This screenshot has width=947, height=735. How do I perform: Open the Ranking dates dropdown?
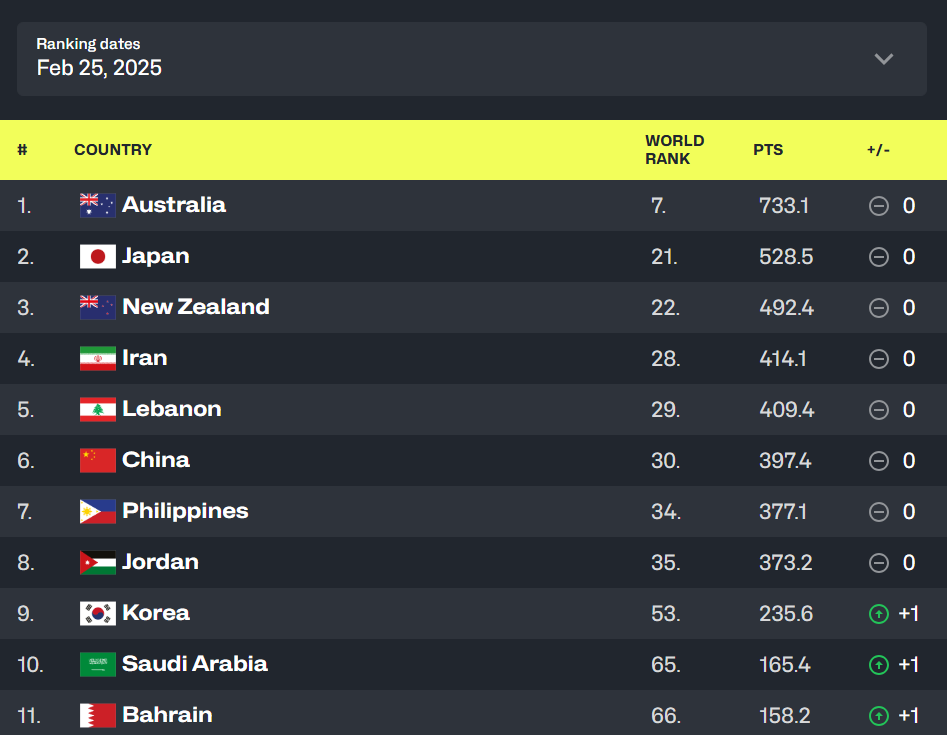click(x=472, y=59)
